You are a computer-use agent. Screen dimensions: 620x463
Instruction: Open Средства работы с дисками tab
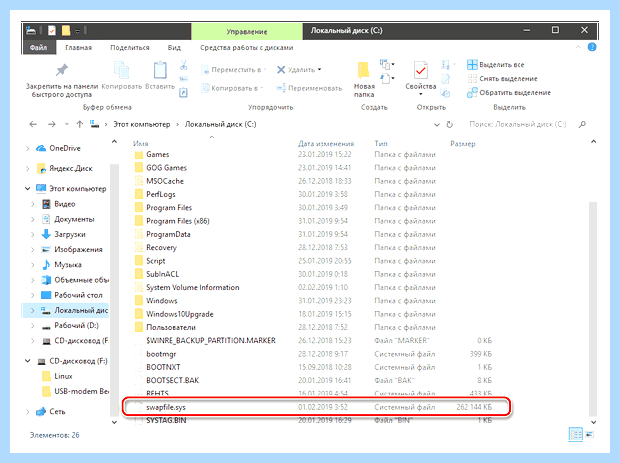(x=246, y=47)
